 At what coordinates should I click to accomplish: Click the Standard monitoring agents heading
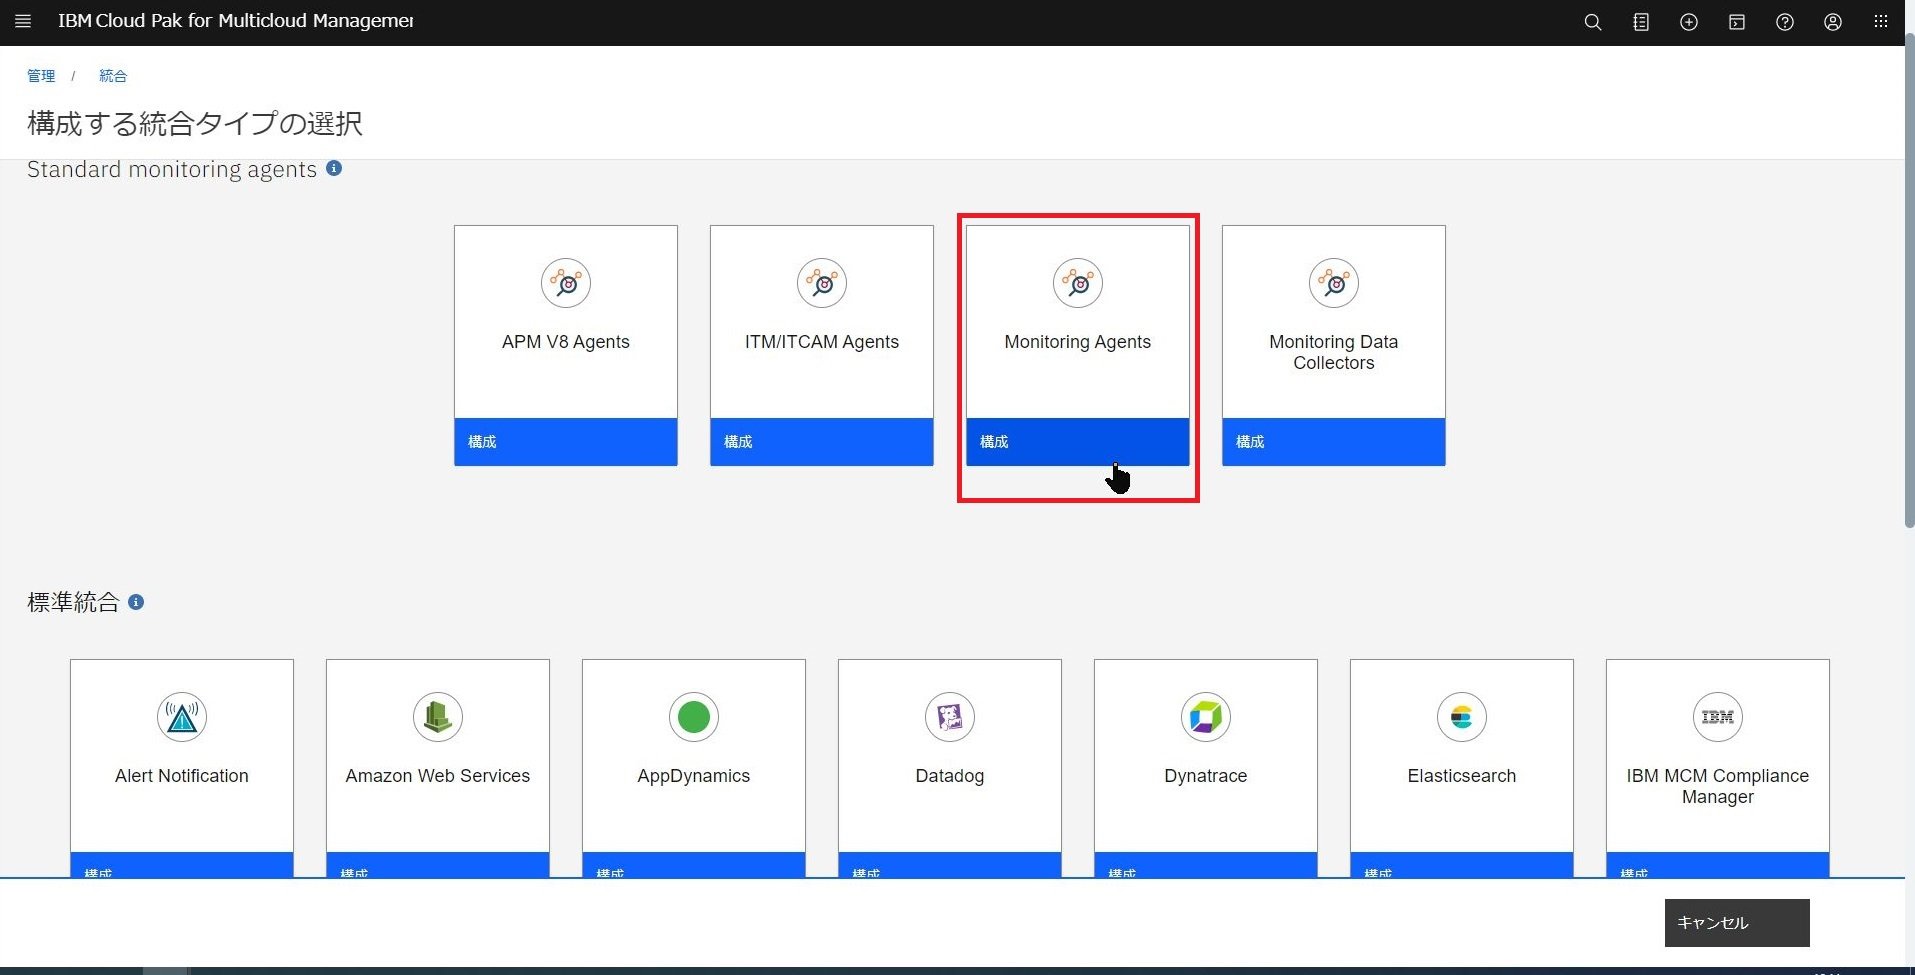point(172,169)
